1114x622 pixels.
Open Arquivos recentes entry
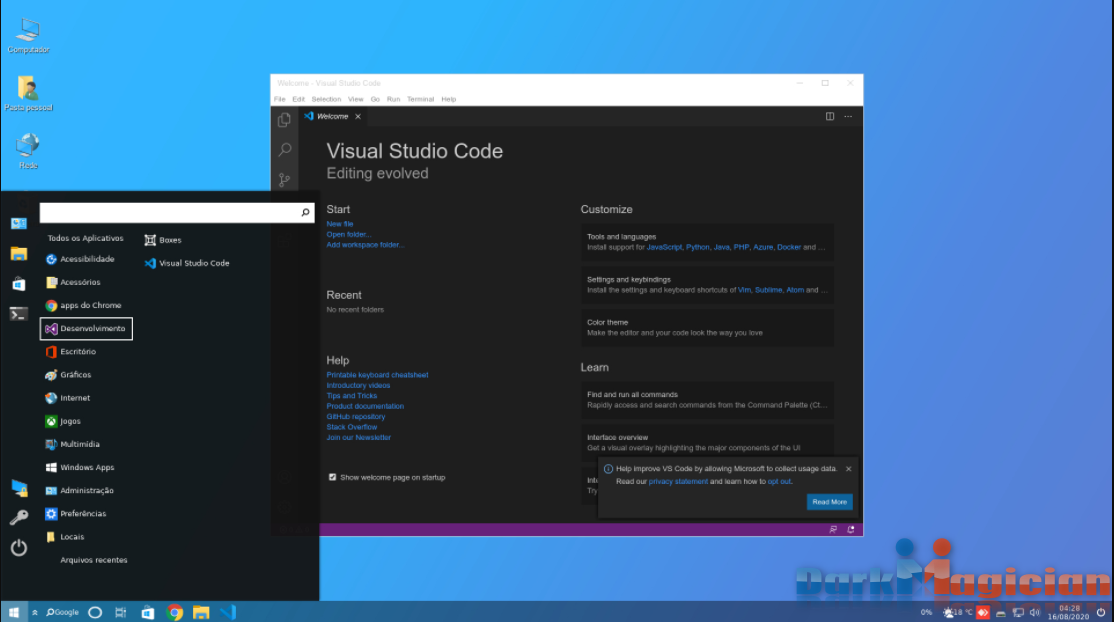click(x=94, y=560)
